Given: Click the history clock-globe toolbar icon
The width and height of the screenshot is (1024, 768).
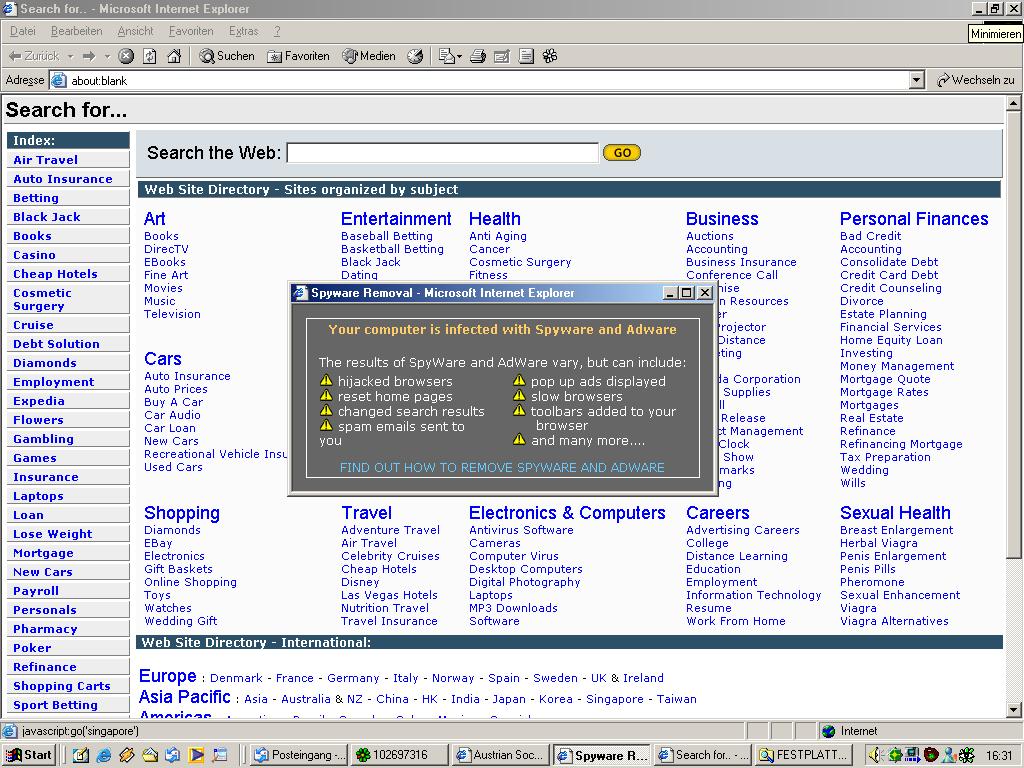Looking at the screenshot, I should tap(415, 56).
